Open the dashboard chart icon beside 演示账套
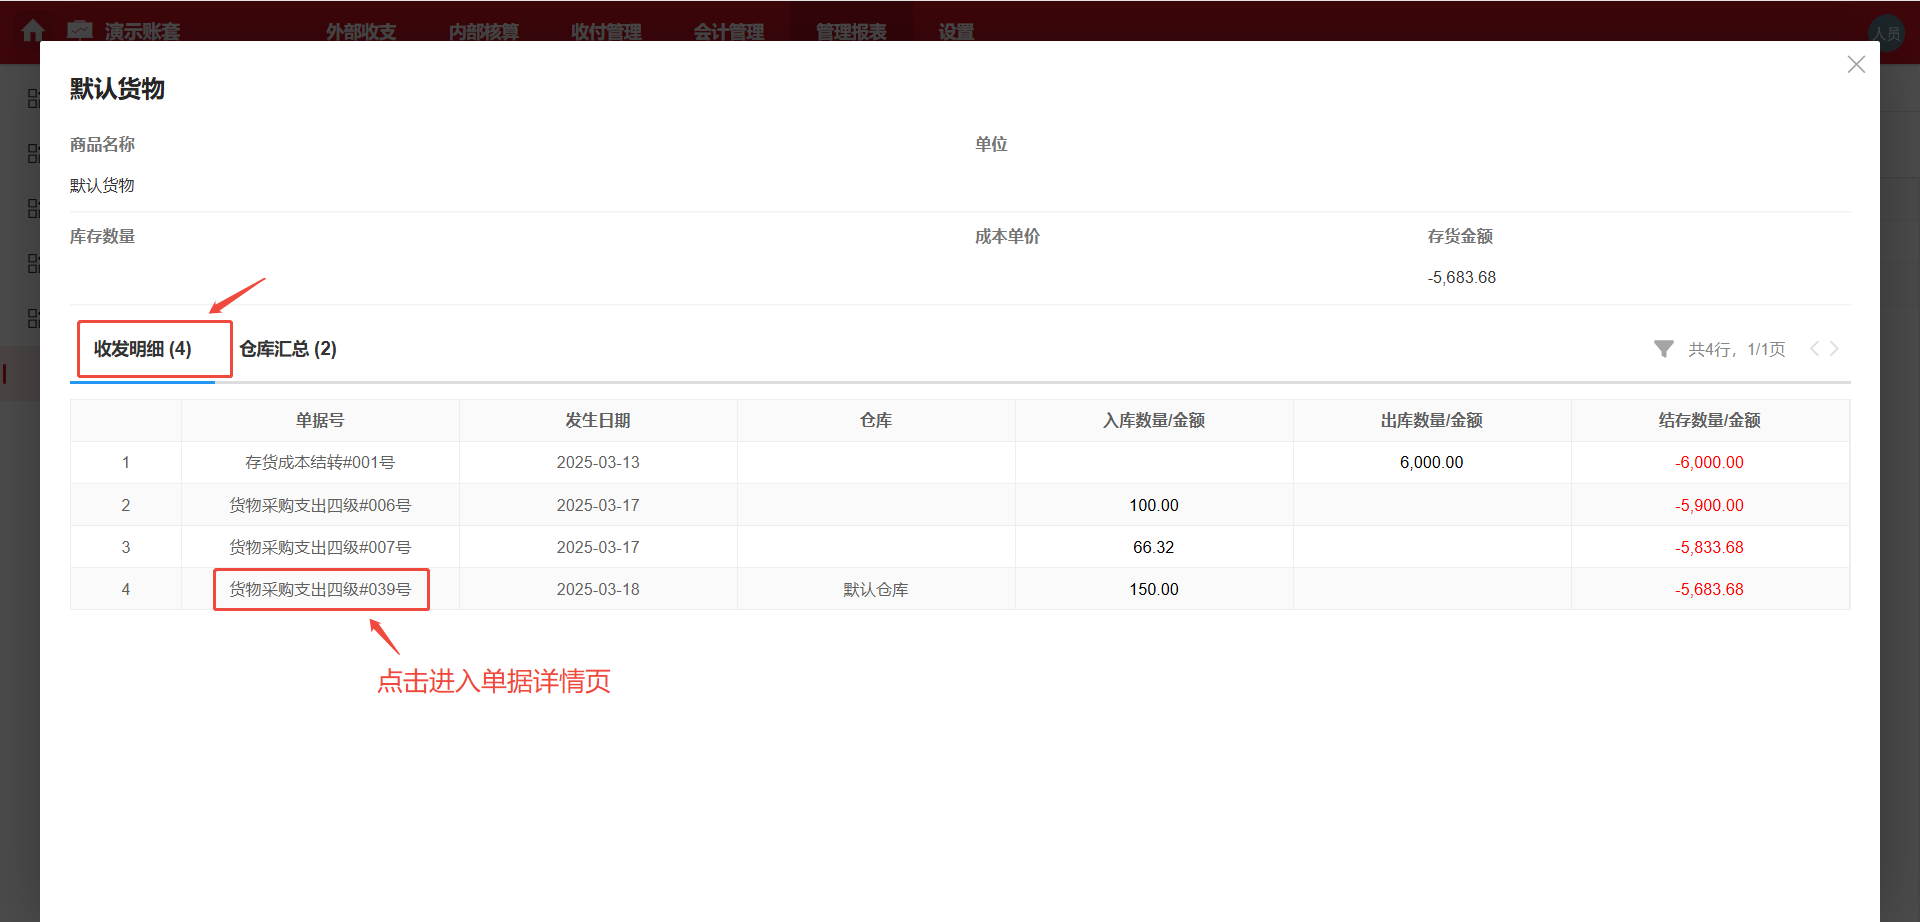 (x=80, y=30)
